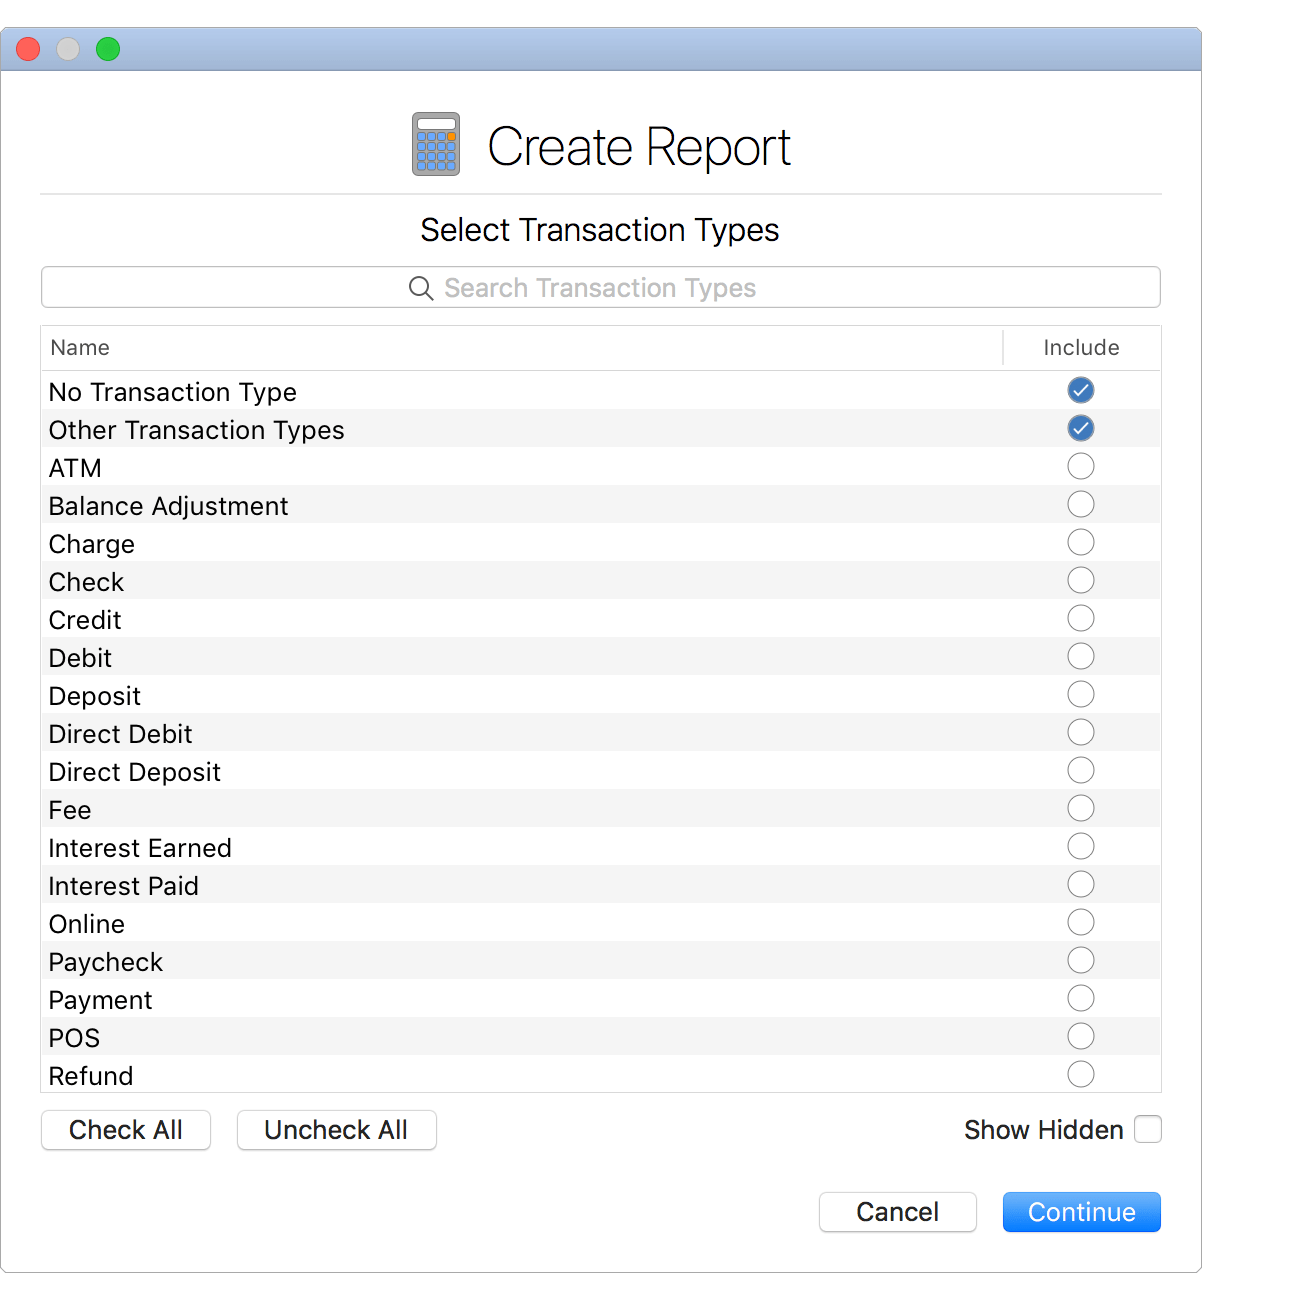This screenshot has width=1300, height=1300.
Task: Select the Fee row name
Action: tap(70, 810)
